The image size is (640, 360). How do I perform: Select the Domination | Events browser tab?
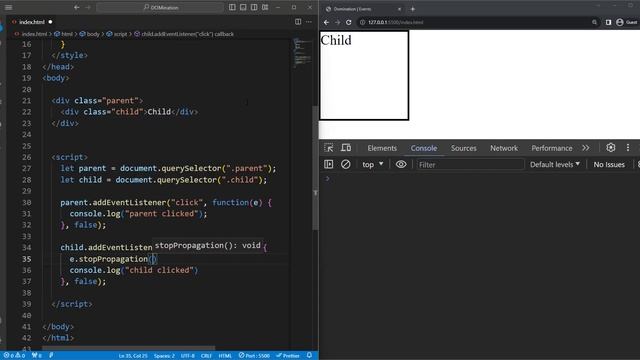point(363,9)
